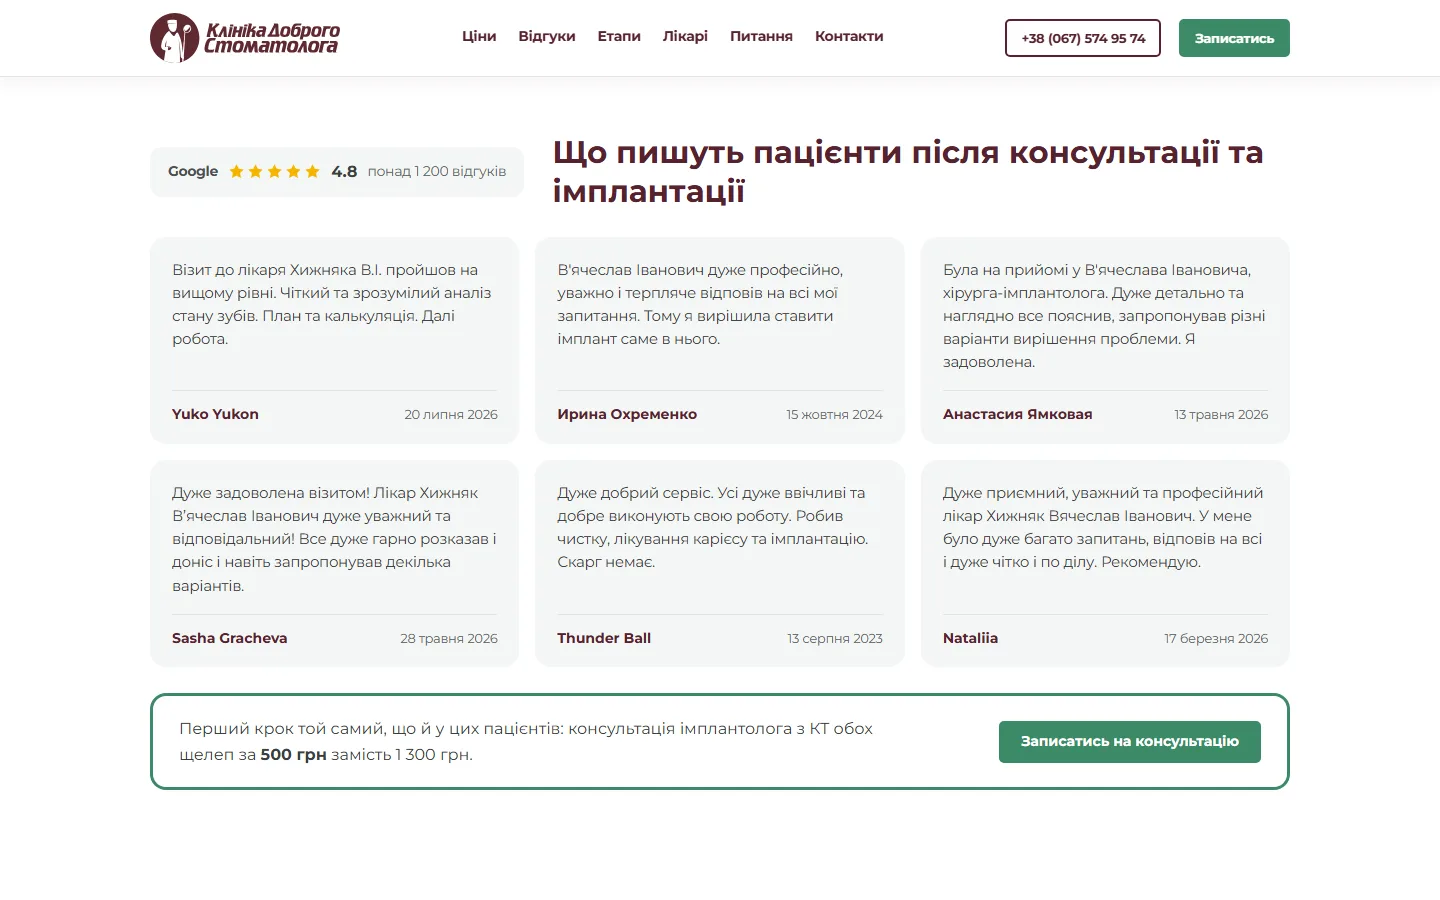Image resolution: width=1440 pixels, height=900 pixels.
Task: Click the review text starting 'Візит до лікаря Хижняка'
Action: pyautogui.click(x=333, y=304)
